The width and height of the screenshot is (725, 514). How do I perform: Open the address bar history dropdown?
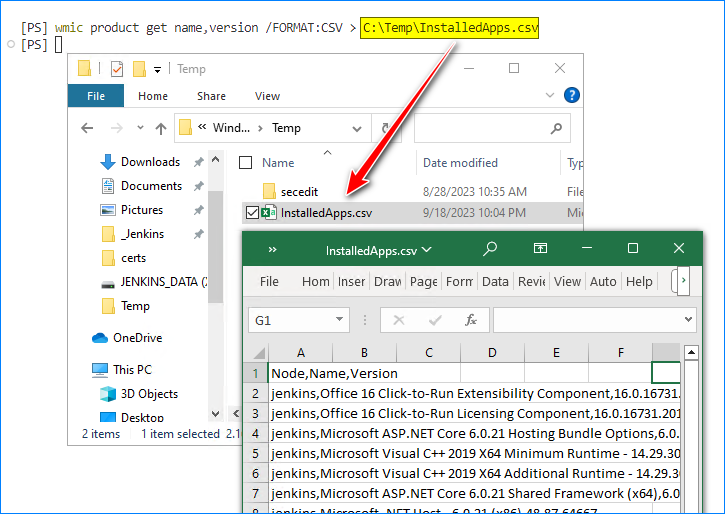point(357,128)
